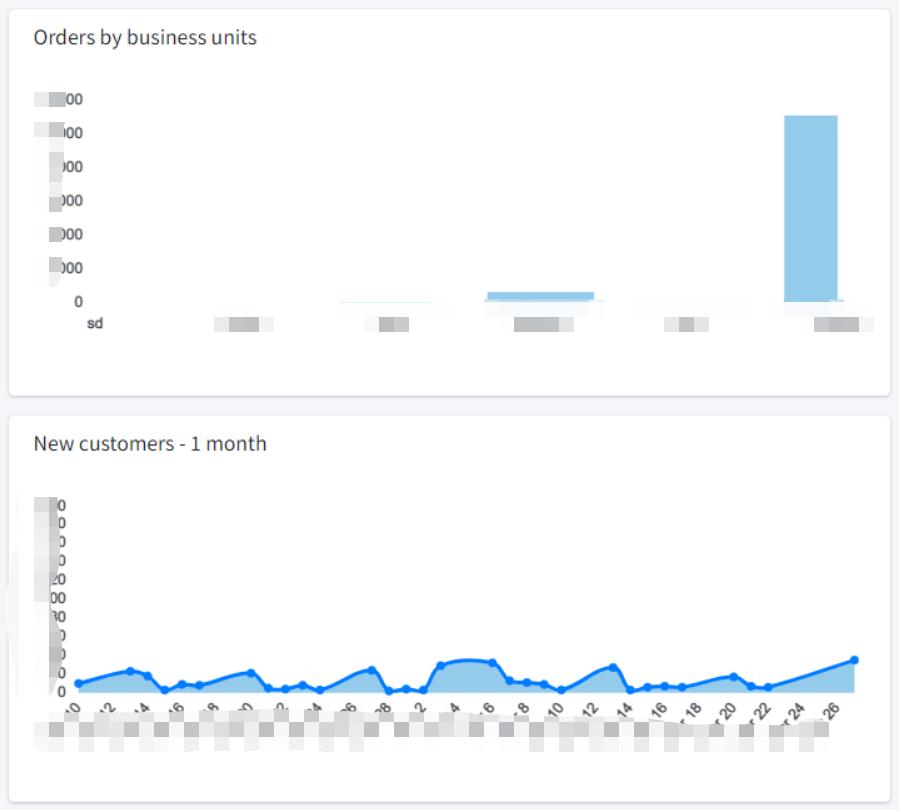Select the short wide bar in the Orders chart
Screen dimensions: 899x810
point(541,296)
